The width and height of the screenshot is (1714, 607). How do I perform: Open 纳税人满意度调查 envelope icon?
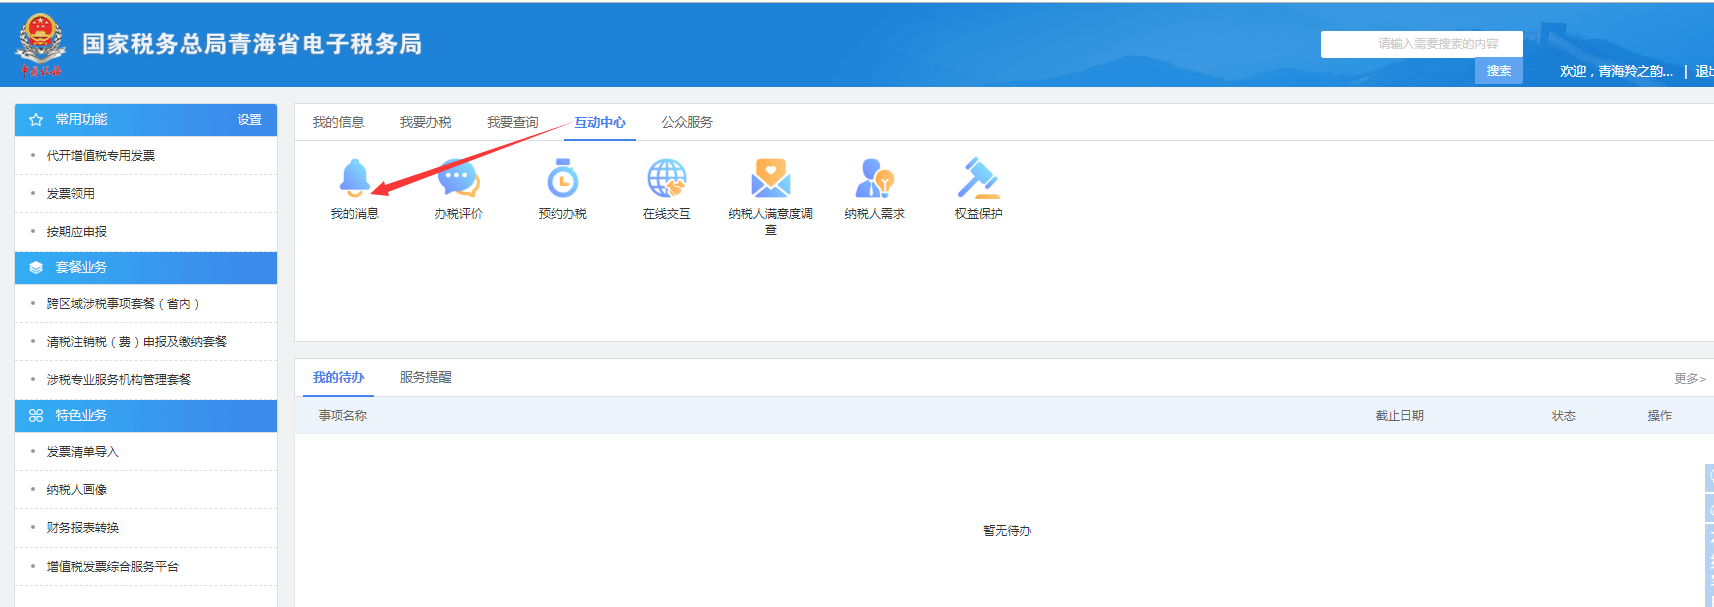pyautogui.click(x=770, y=178)
